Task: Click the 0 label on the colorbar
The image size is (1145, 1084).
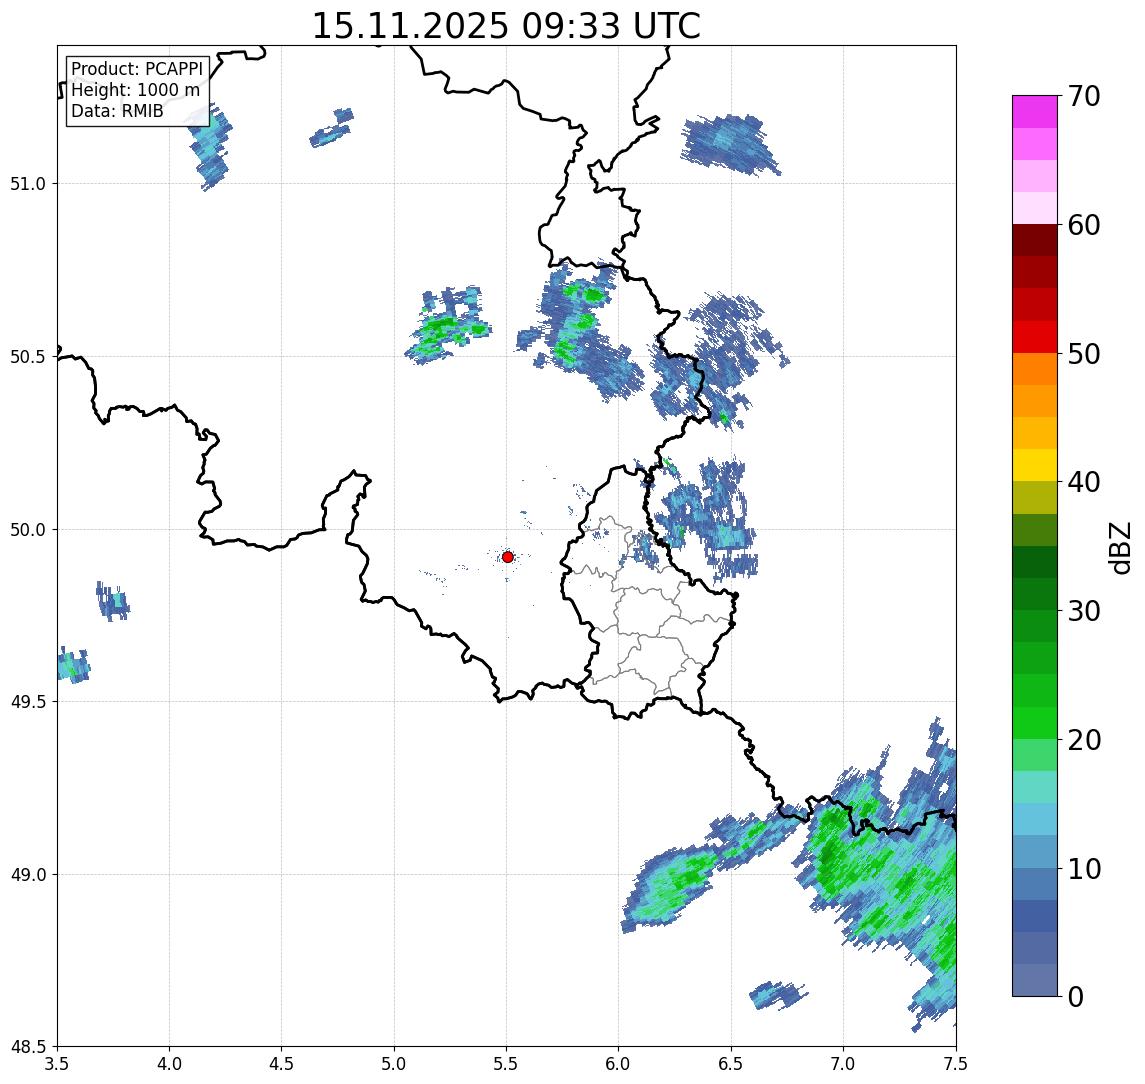Action: (x=1076, y=996)
